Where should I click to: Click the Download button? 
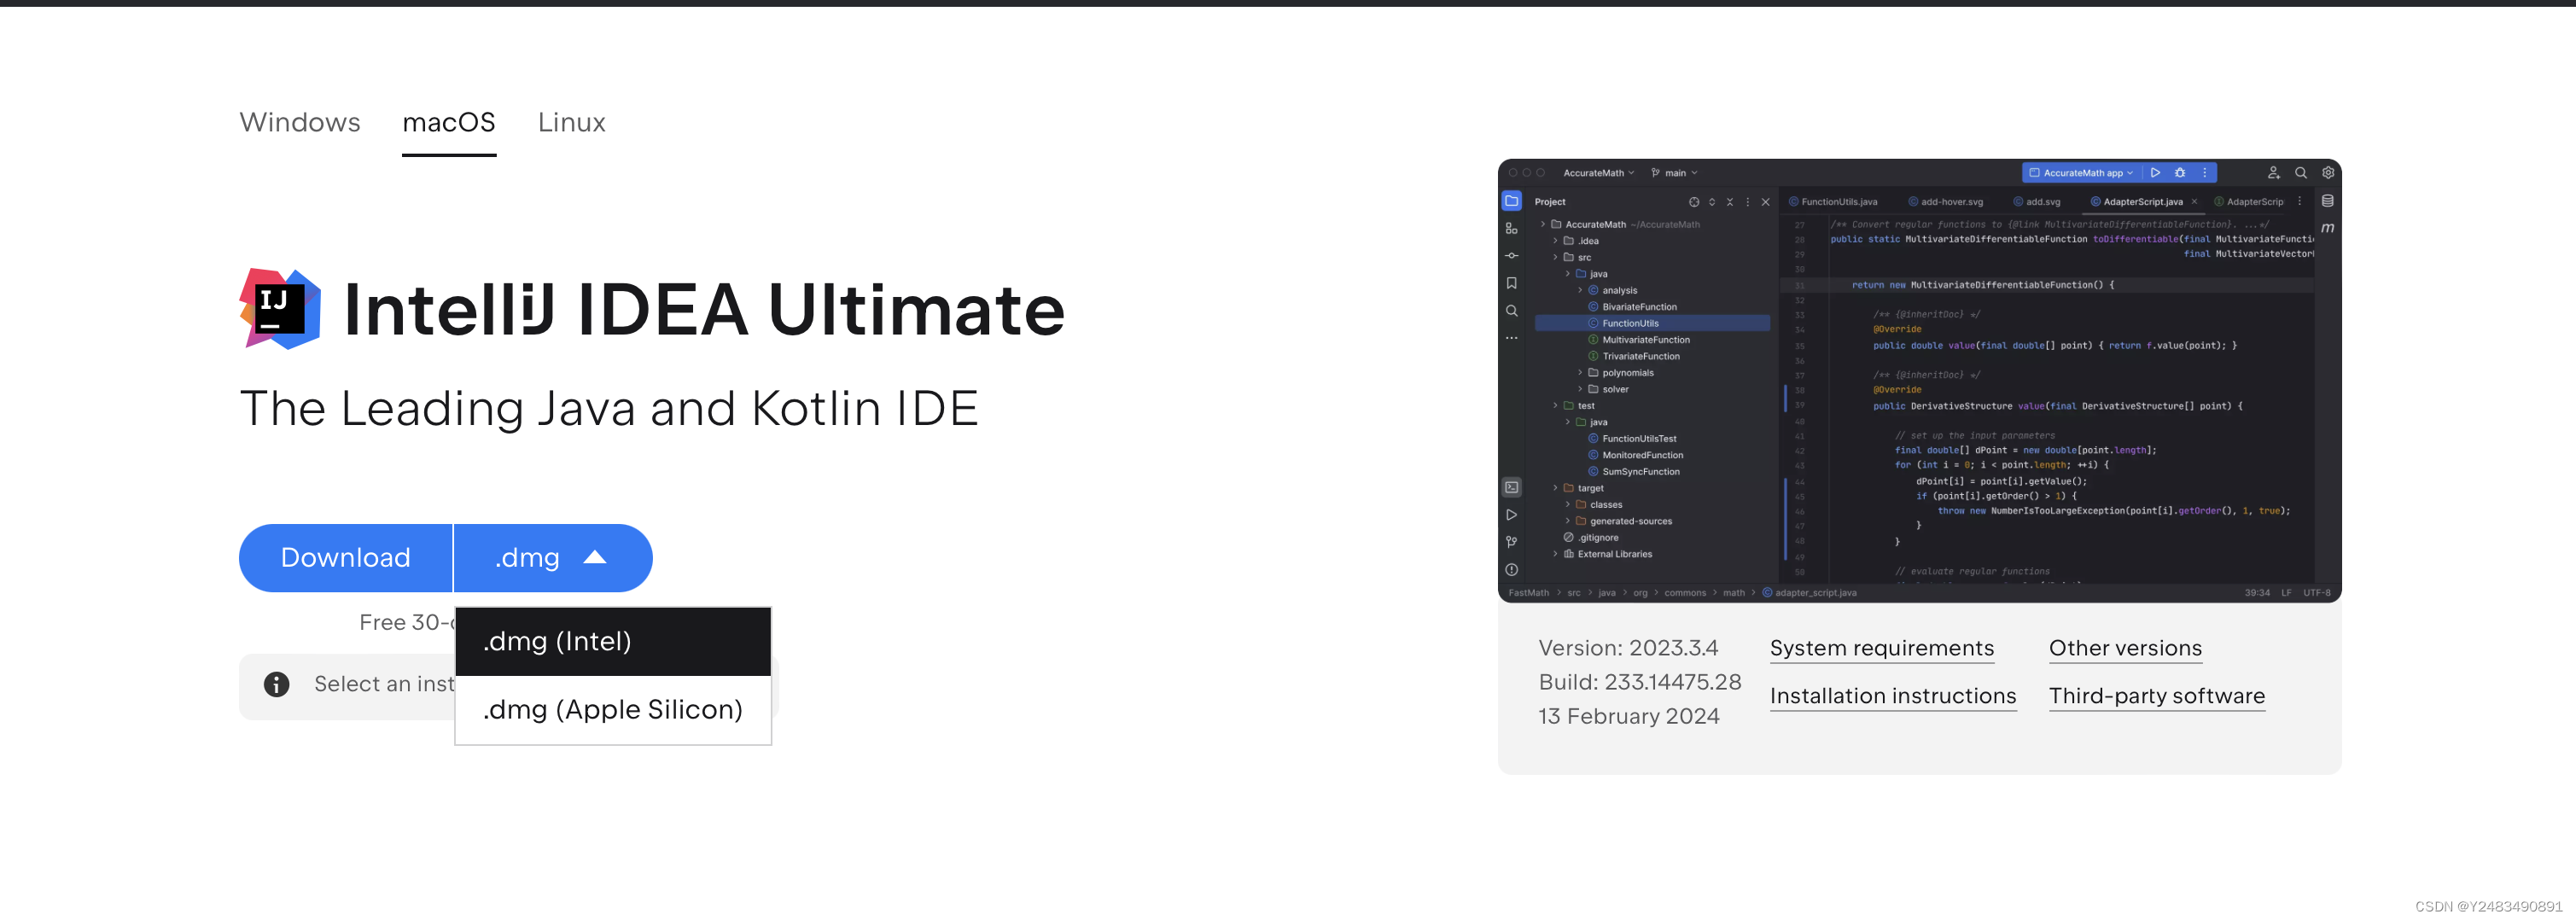point(345,557)
